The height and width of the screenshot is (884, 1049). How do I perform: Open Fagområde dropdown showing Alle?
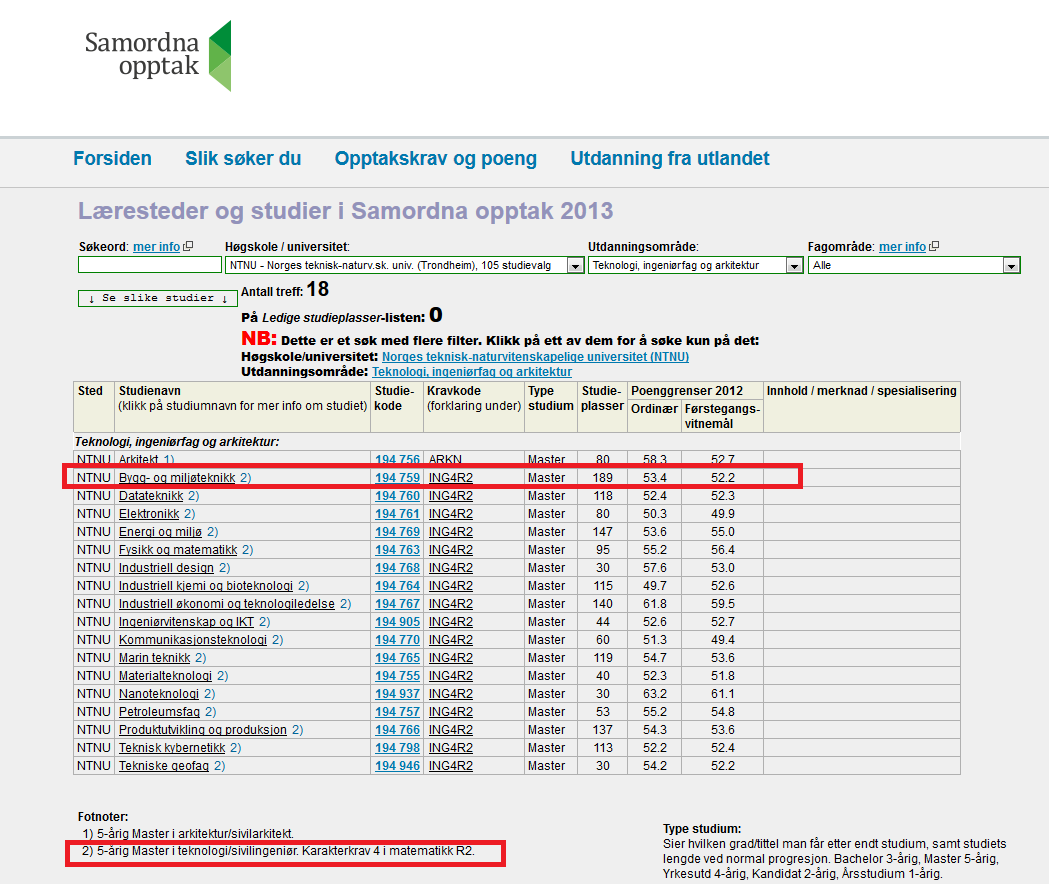pyautogui.click(x=914, y=265)
